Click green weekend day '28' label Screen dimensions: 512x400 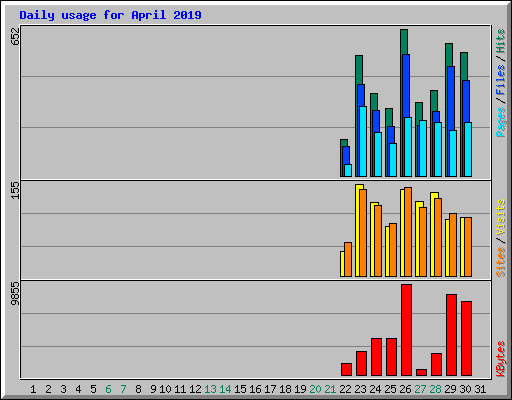click(x=435, y=389)
